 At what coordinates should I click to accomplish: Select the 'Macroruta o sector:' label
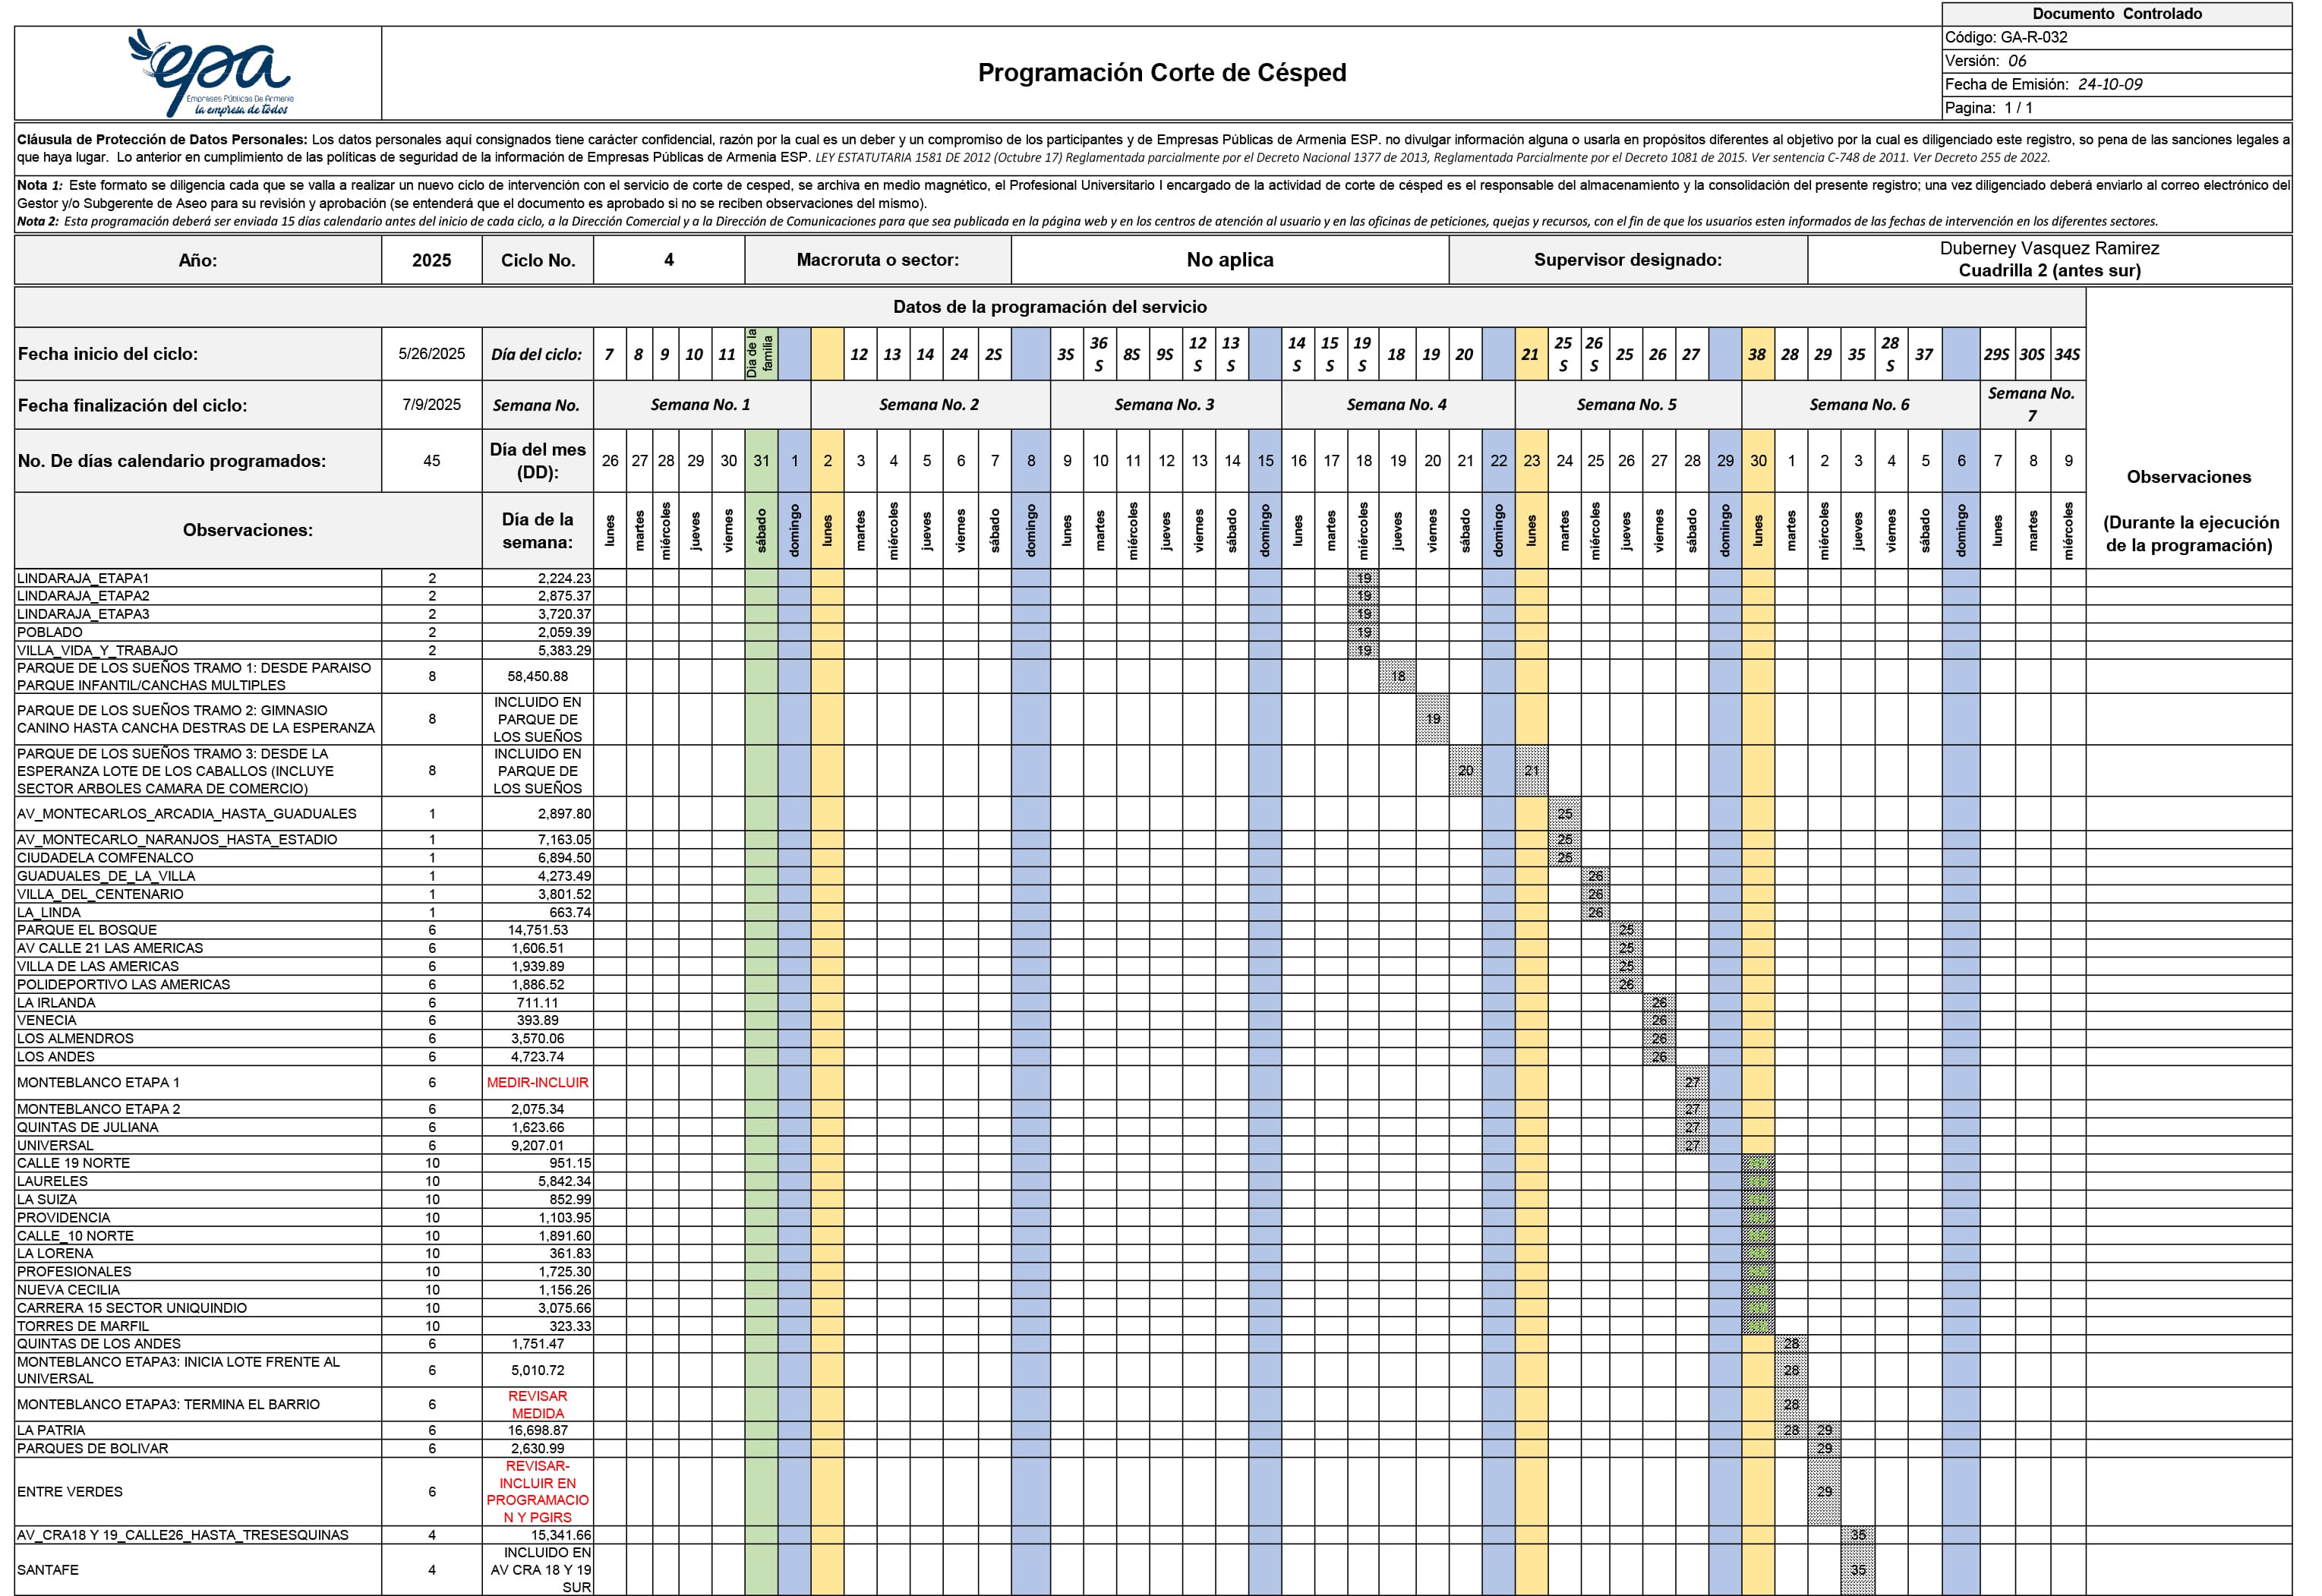point(878,260)
